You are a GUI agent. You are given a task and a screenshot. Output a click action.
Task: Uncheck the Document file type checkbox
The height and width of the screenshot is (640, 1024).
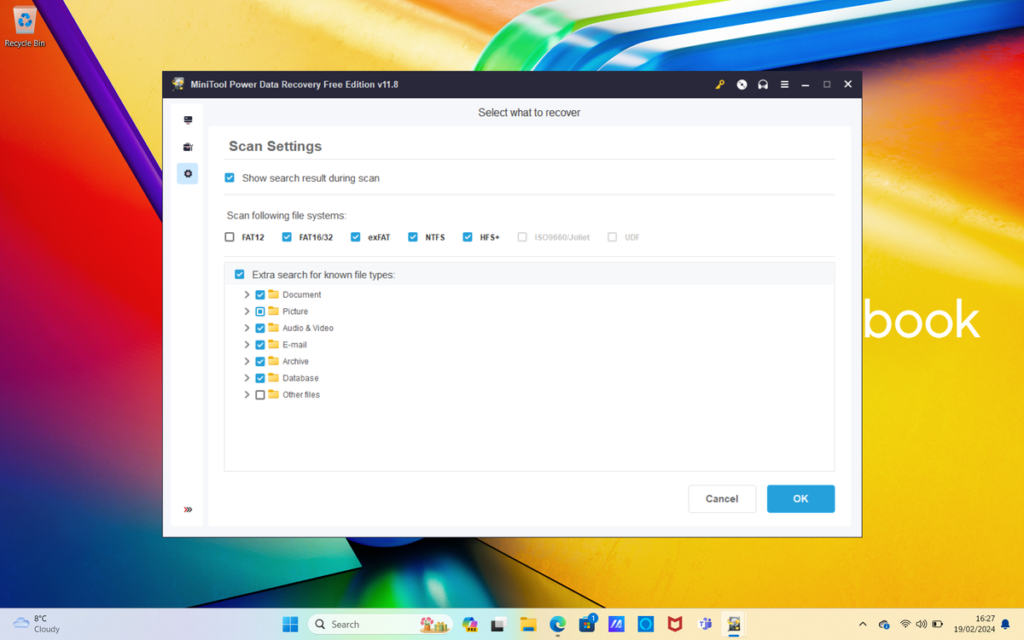pos(260,295)
